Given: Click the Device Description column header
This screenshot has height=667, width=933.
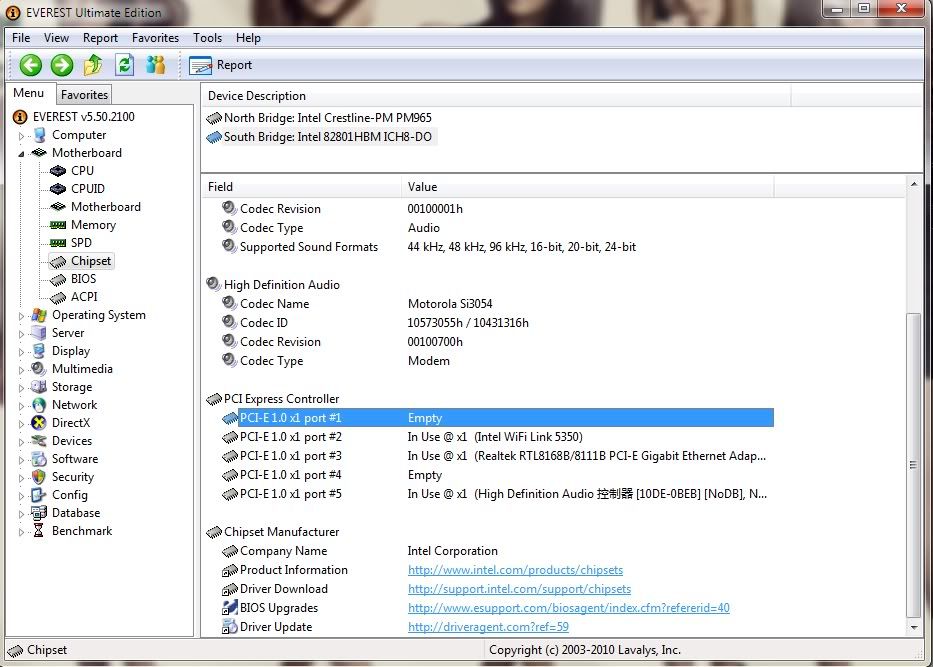Looking at the screenshot, I should tap(496, 96).
